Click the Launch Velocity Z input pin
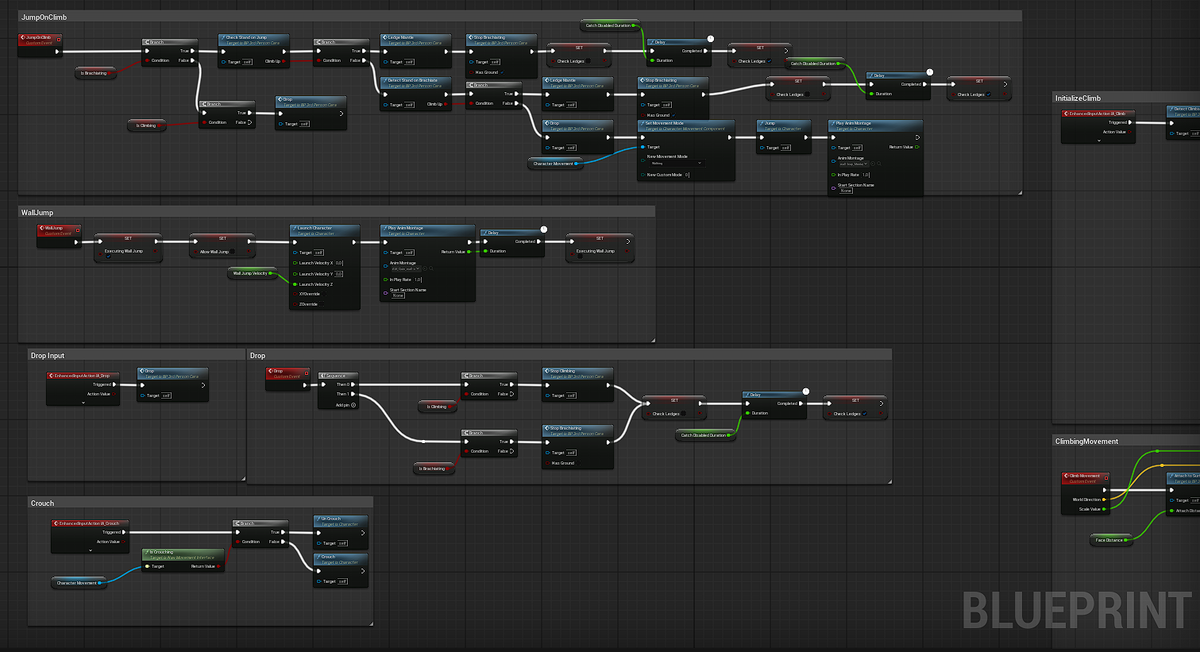Image resolution: width=1200 pixels, height=652 pixels. (x=295, y=283)
